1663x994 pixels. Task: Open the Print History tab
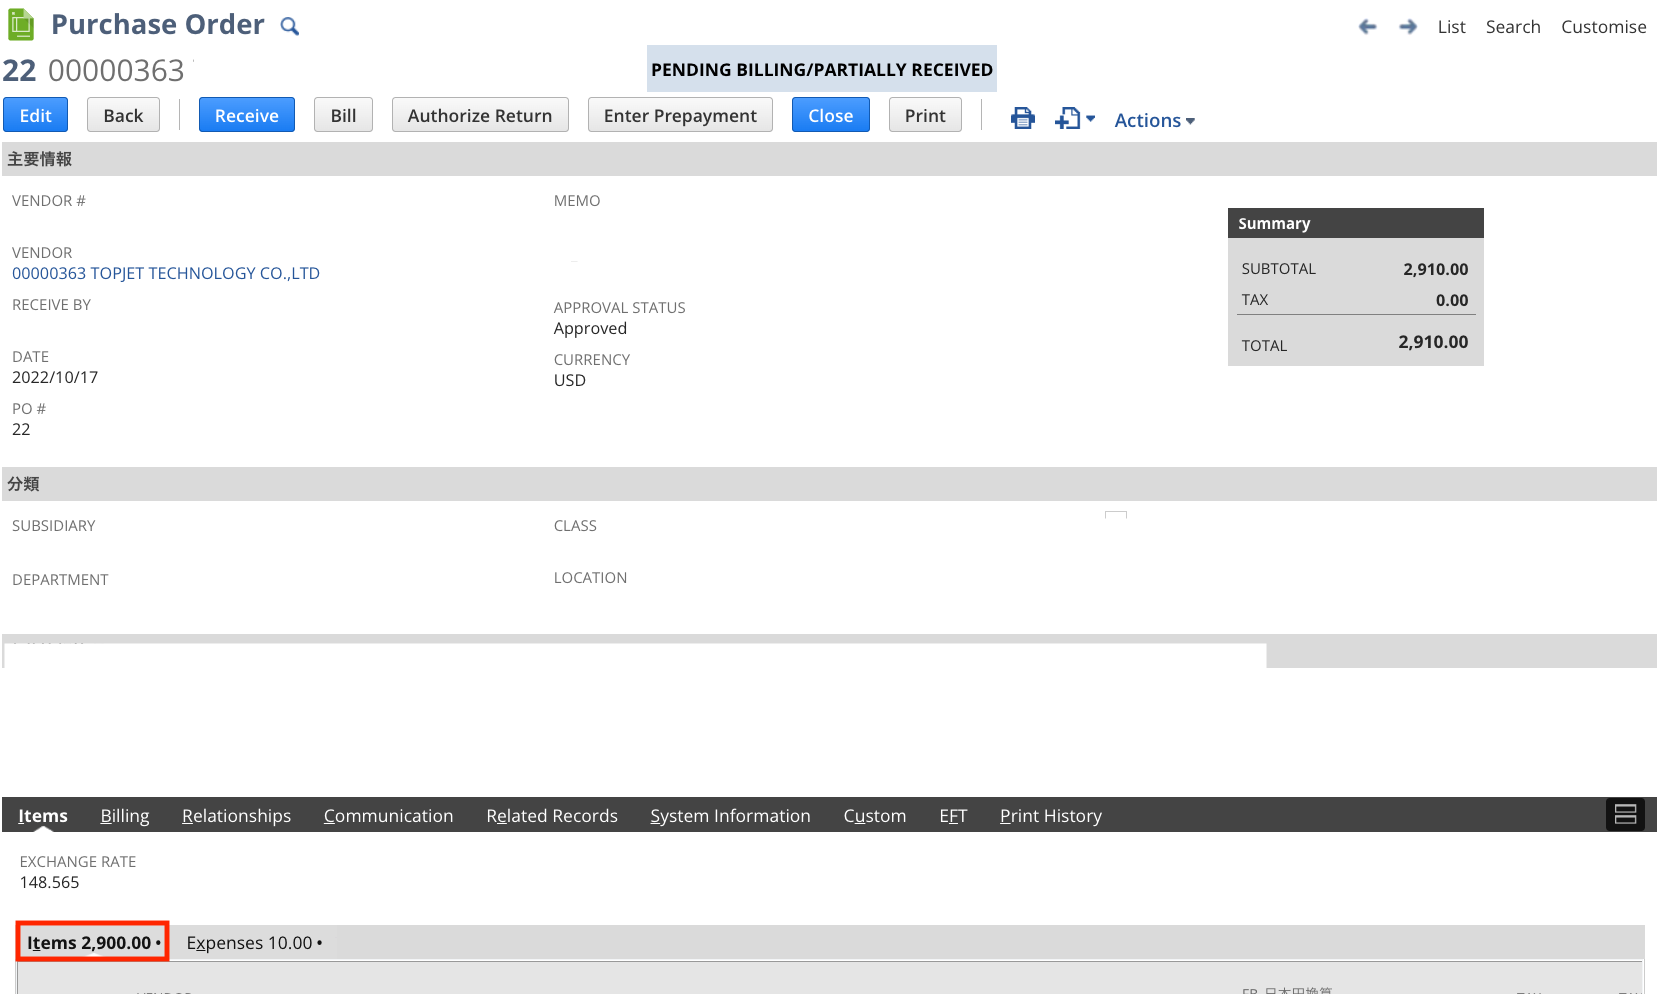[1050, 815]
